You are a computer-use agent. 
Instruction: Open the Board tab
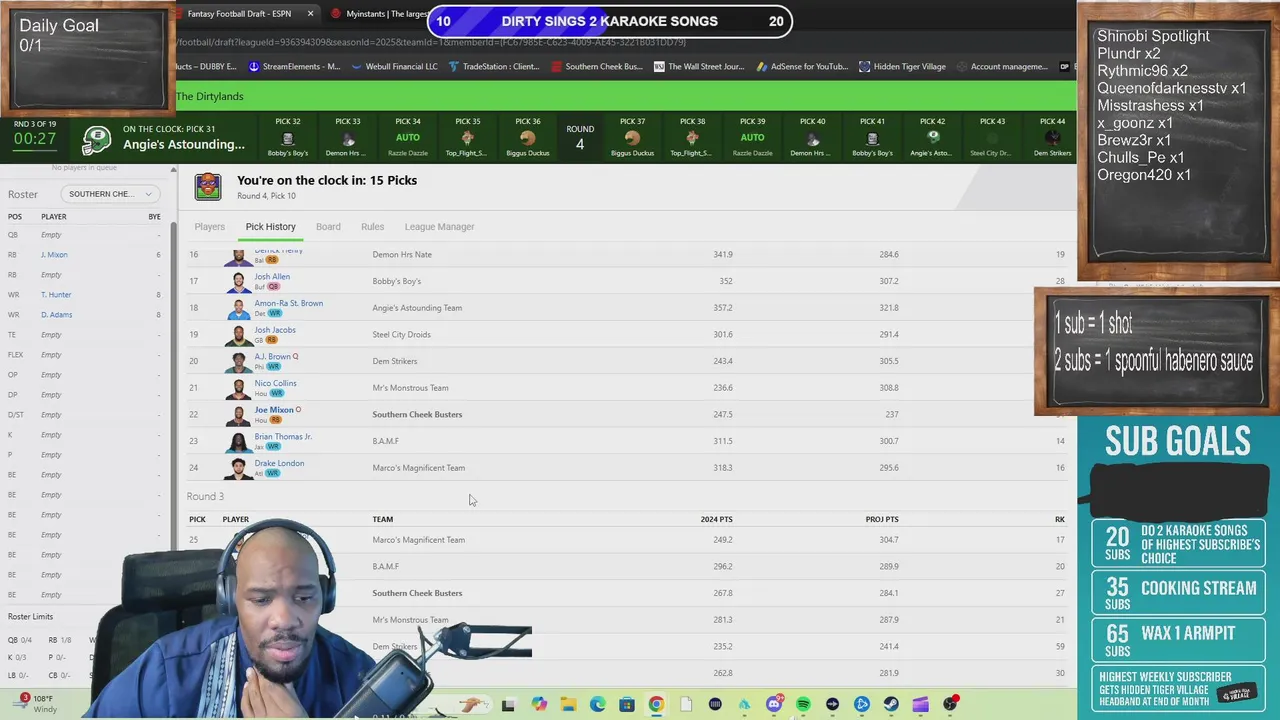[x=328, y=227]
